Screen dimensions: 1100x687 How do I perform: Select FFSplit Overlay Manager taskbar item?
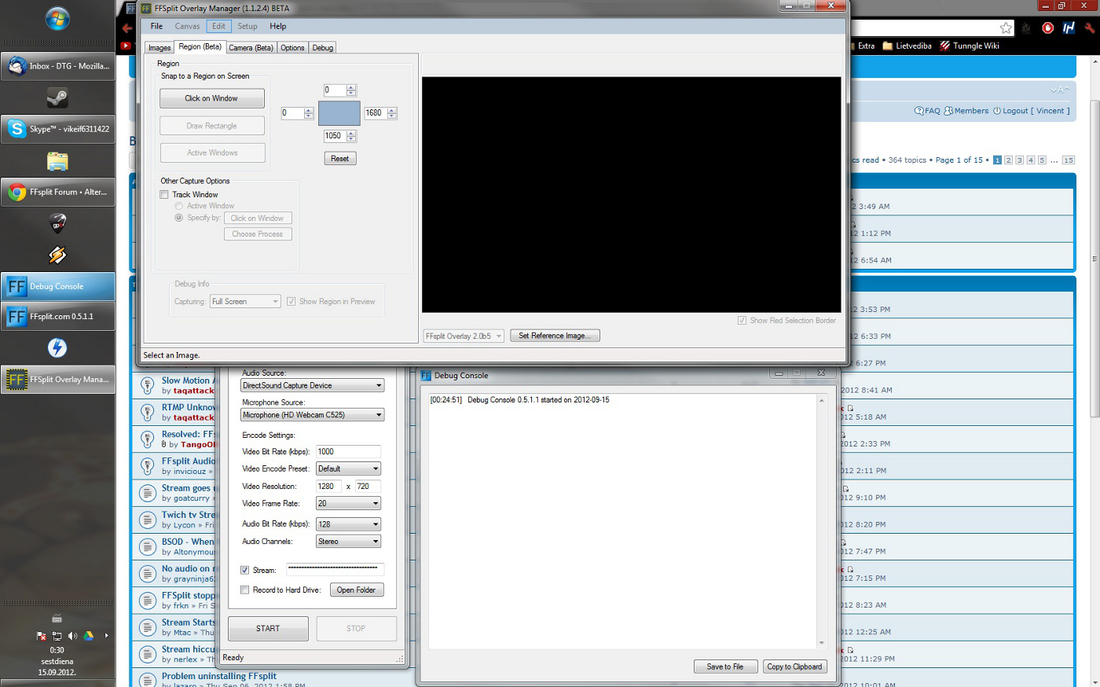(x=58, y=380)
